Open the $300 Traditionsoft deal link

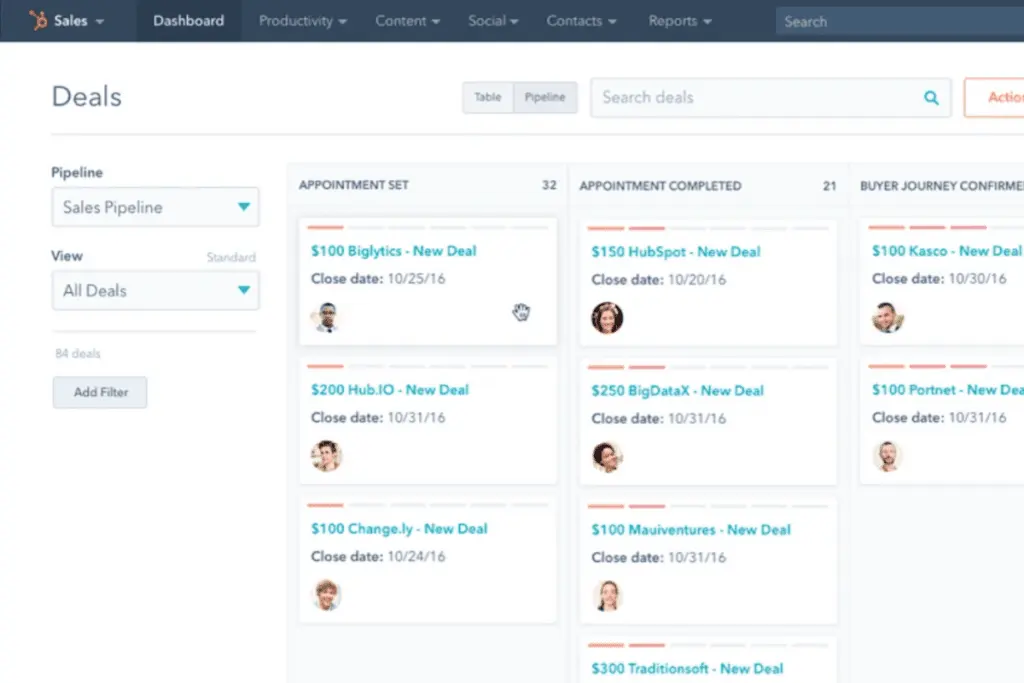point(687,669)
